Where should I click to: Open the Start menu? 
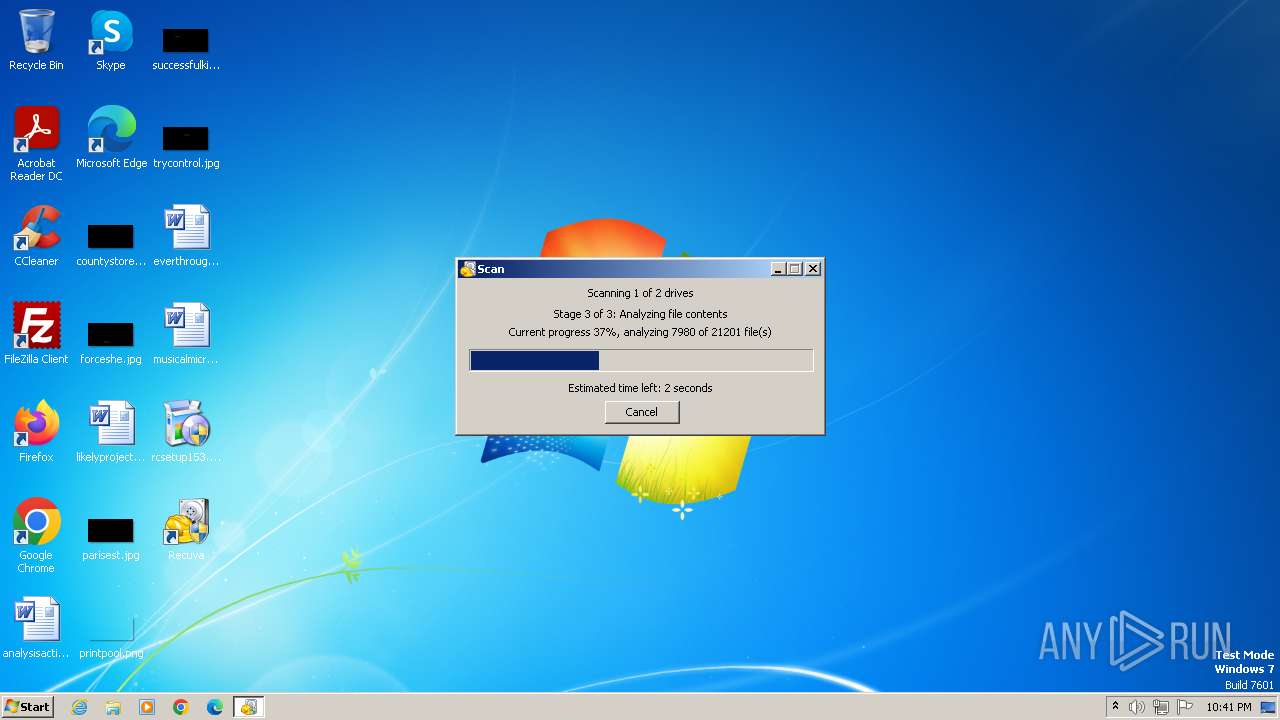[x=27, y=706]
